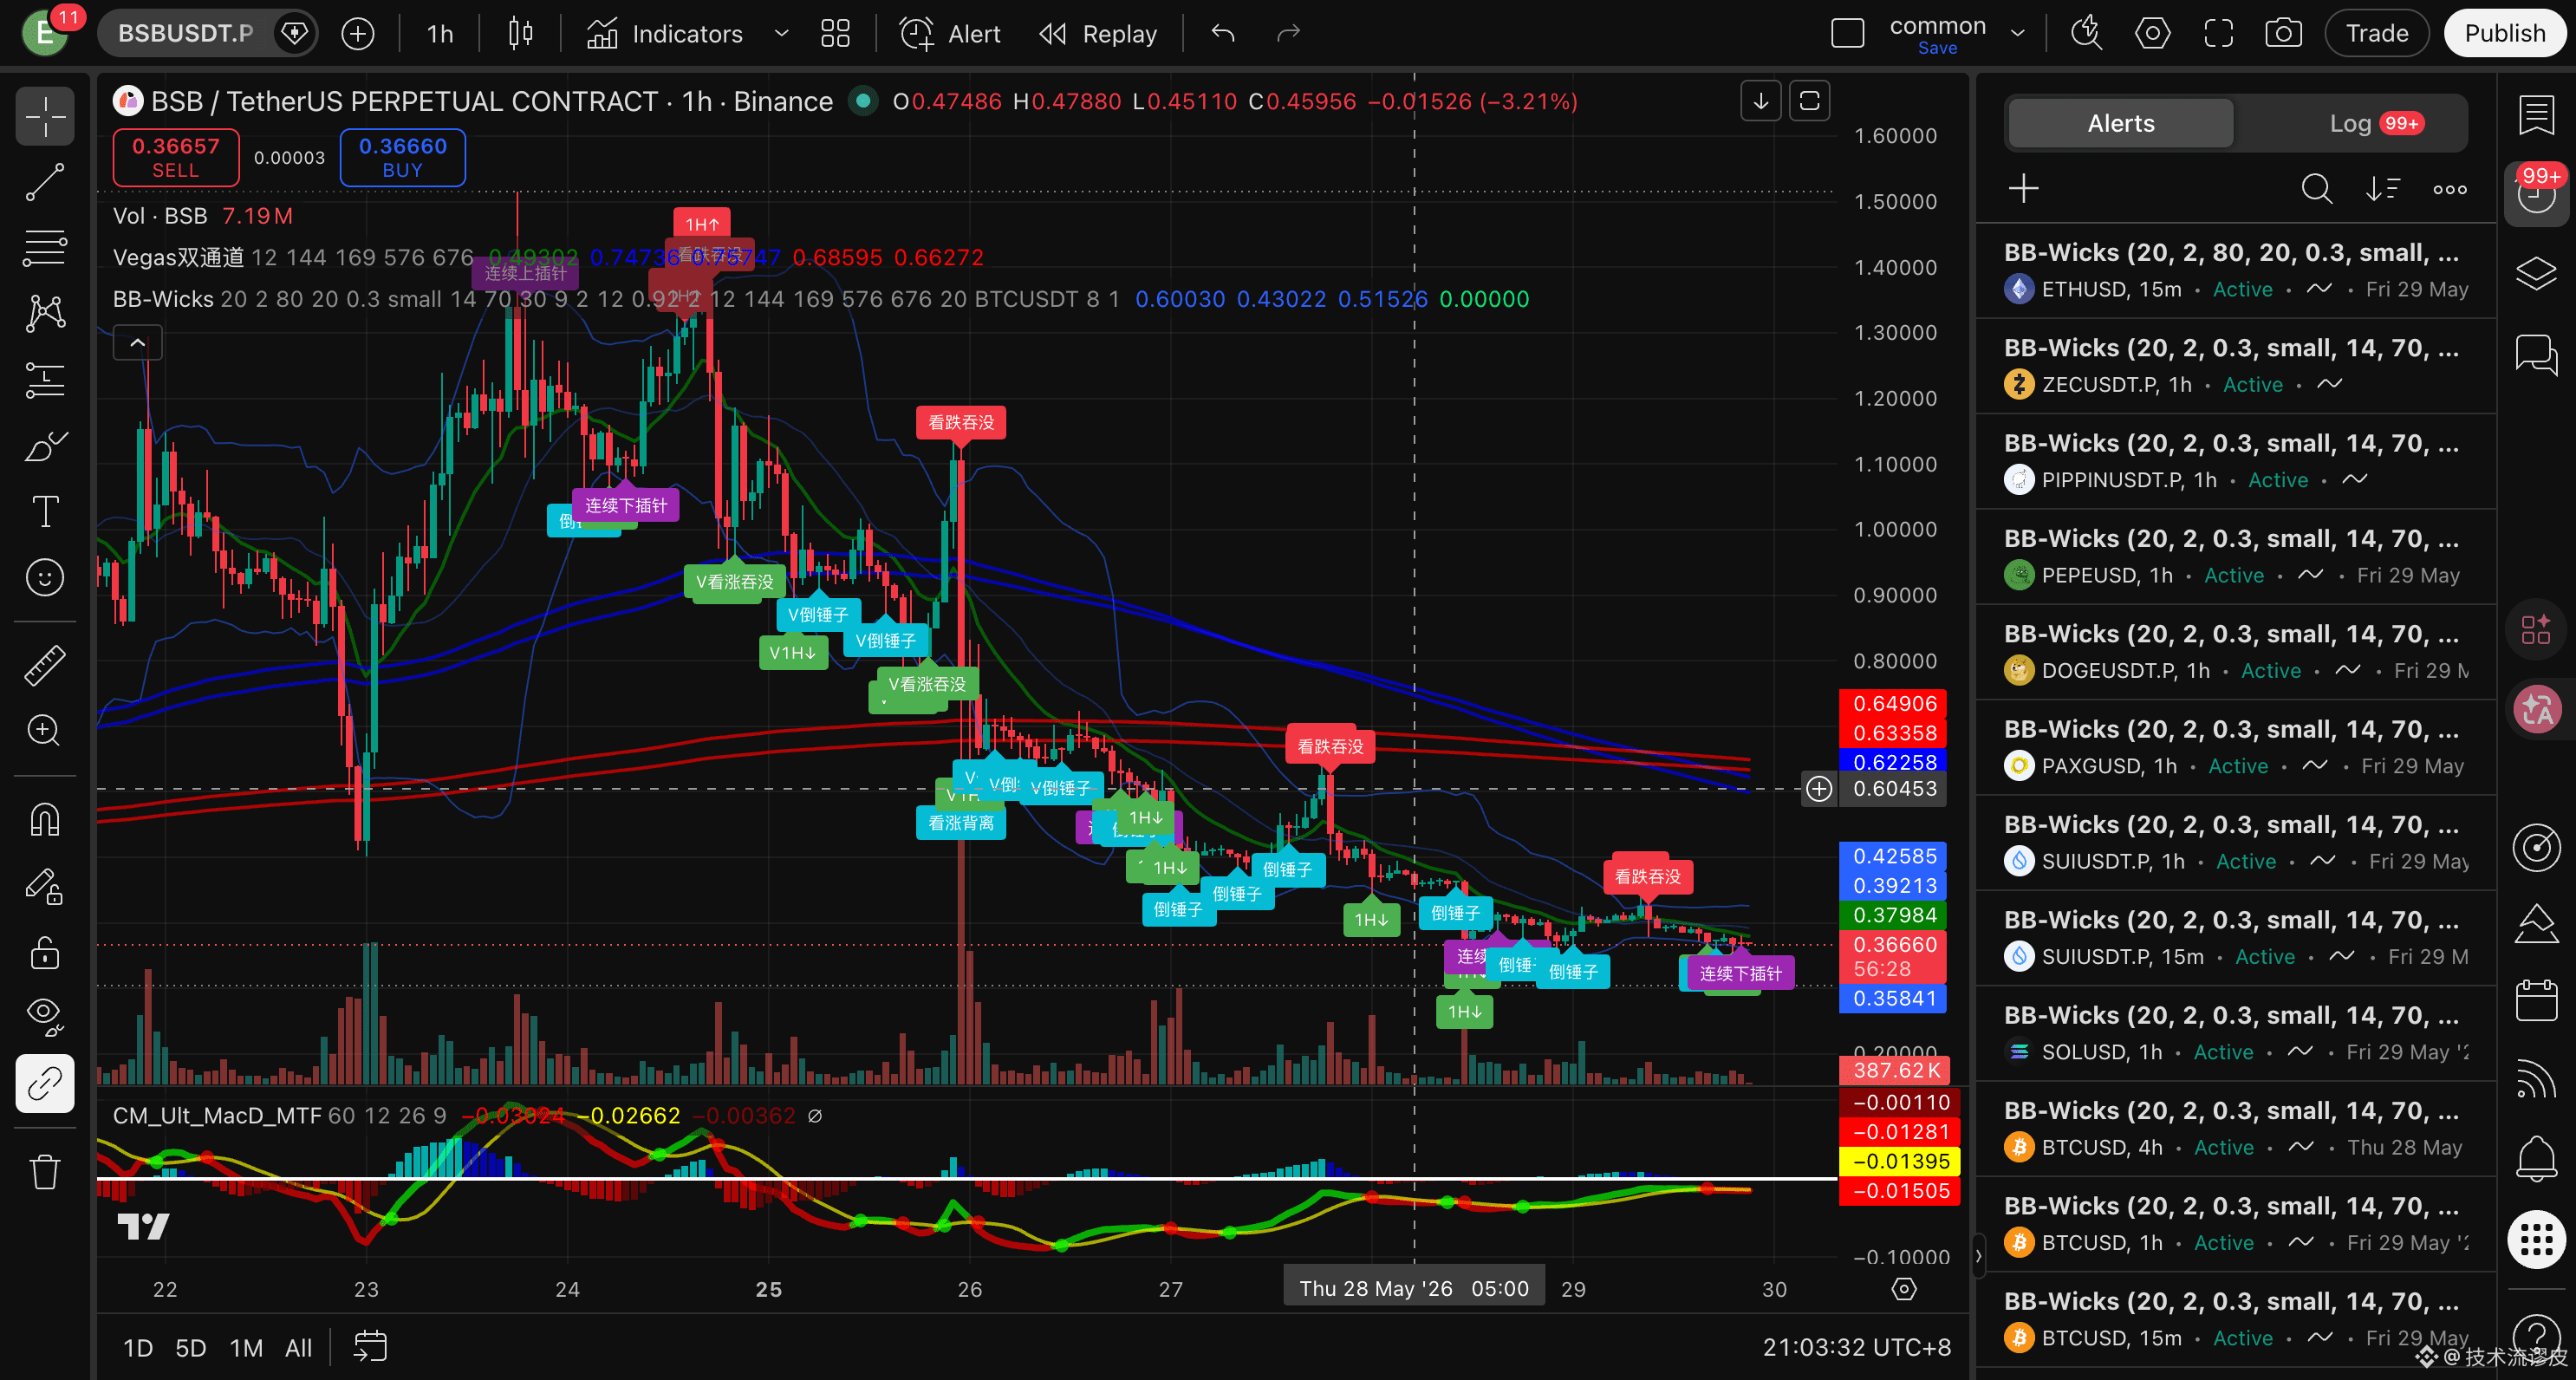2576x1380 pixels.
Task: Hide all drawings with eye icon
Action: click(x=45, y=1017)
